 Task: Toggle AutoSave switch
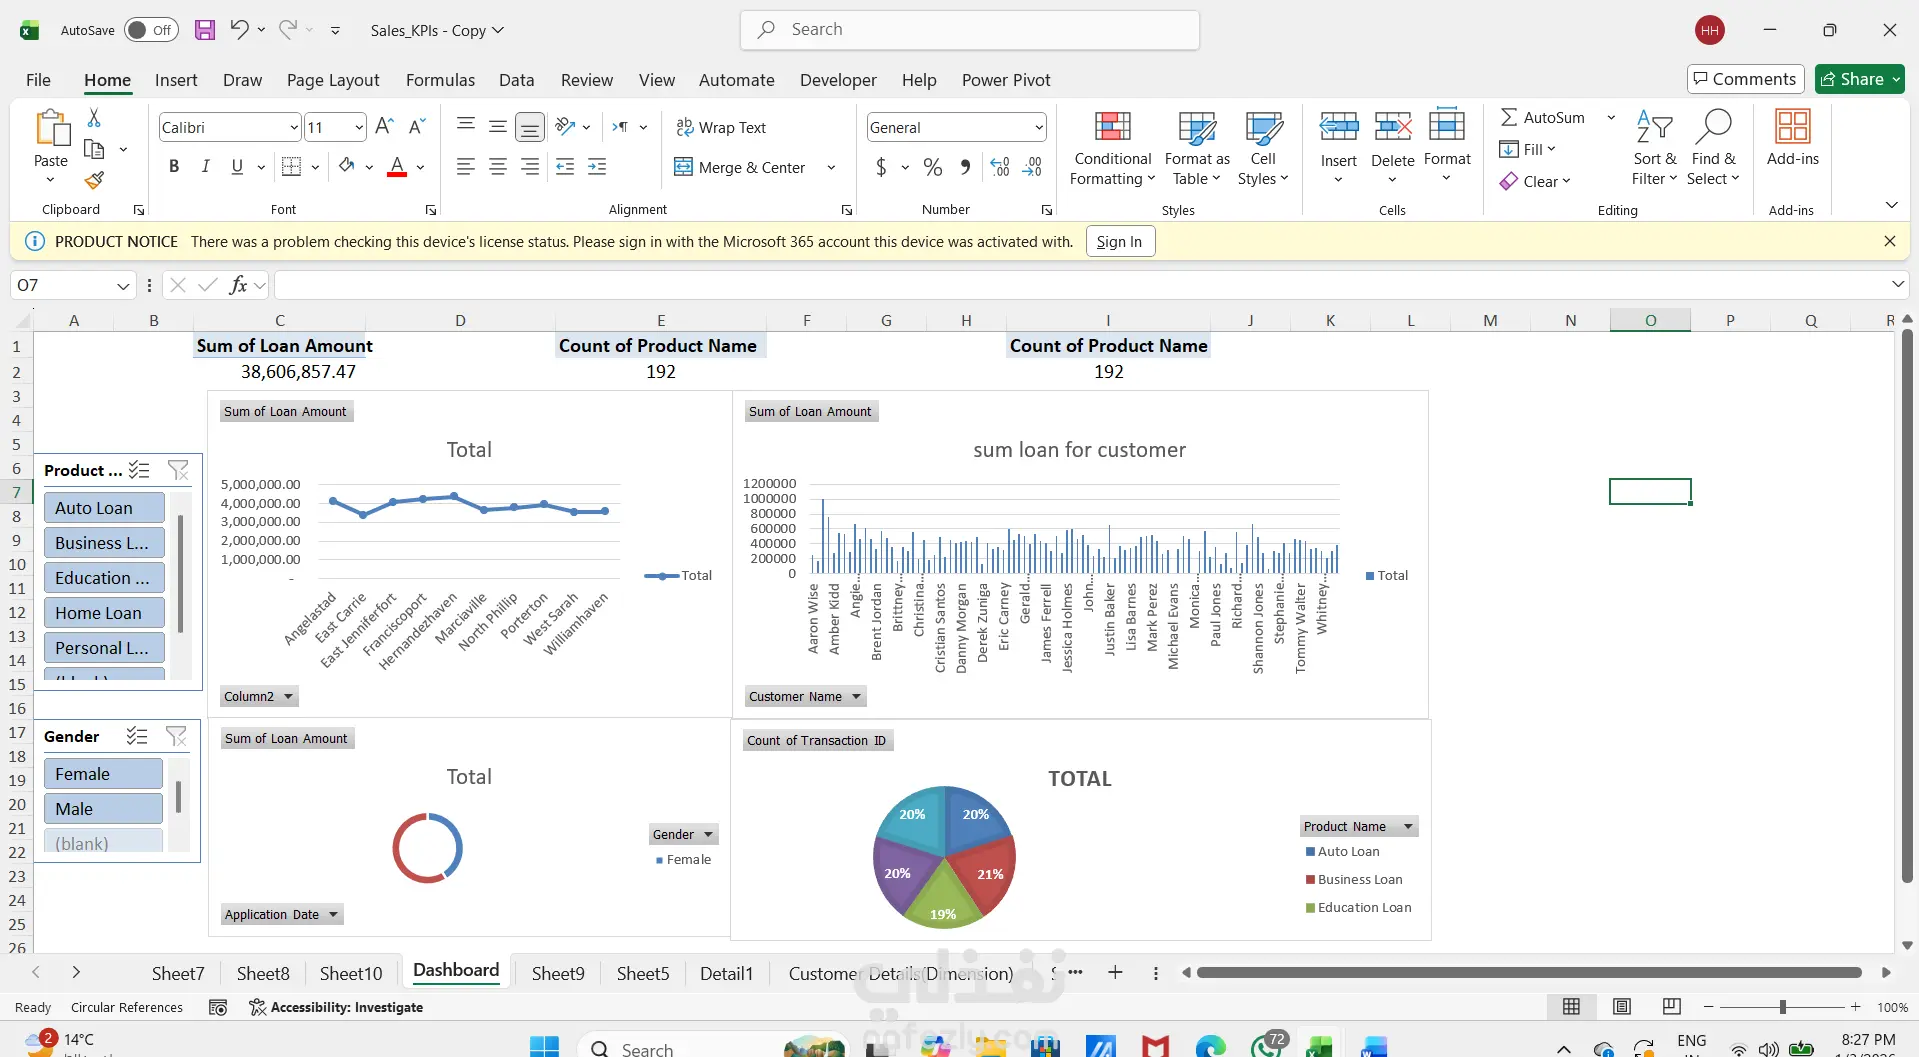pos(151,30)
